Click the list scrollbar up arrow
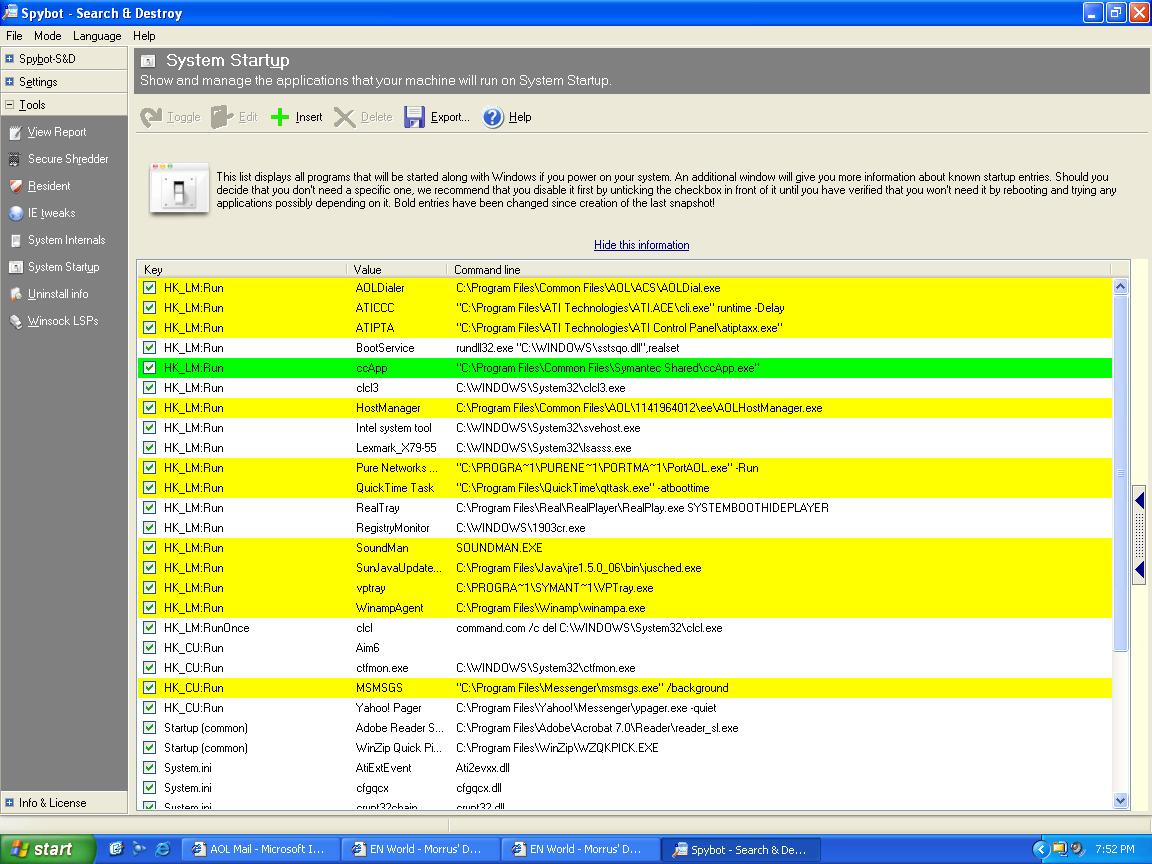Viewport: 1152px width, 864px height. [x=1120, y=287]
